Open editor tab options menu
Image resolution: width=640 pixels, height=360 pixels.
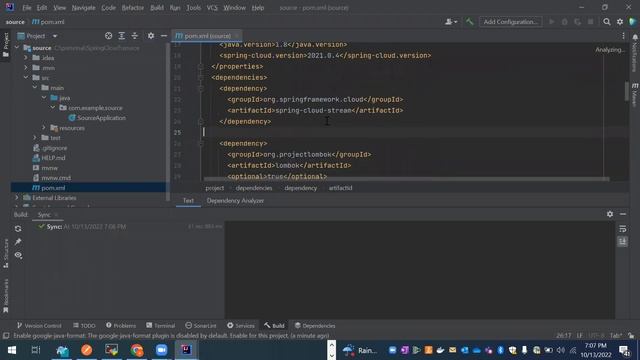[x=623, y=36]
